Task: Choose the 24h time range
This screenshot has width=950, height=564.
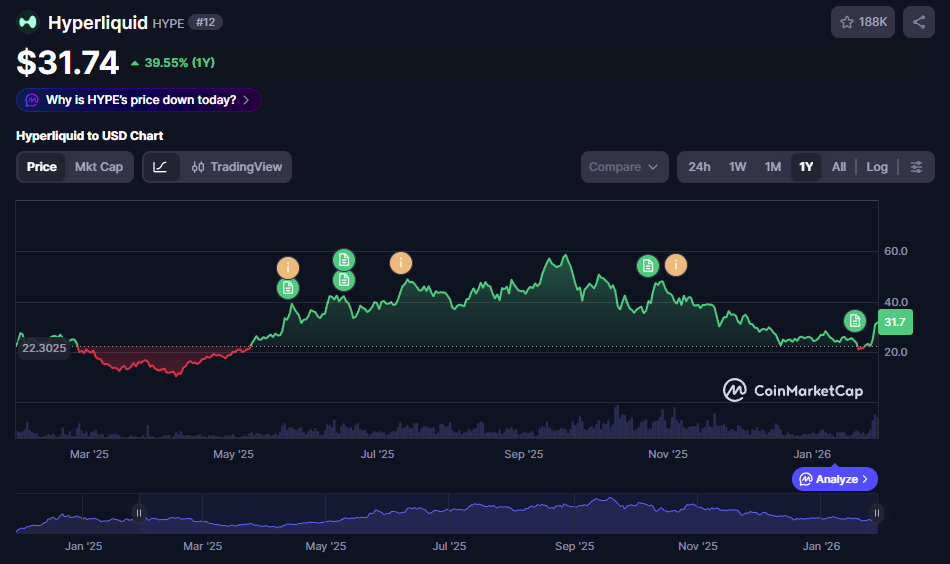Action: click(x=699, y=167)
